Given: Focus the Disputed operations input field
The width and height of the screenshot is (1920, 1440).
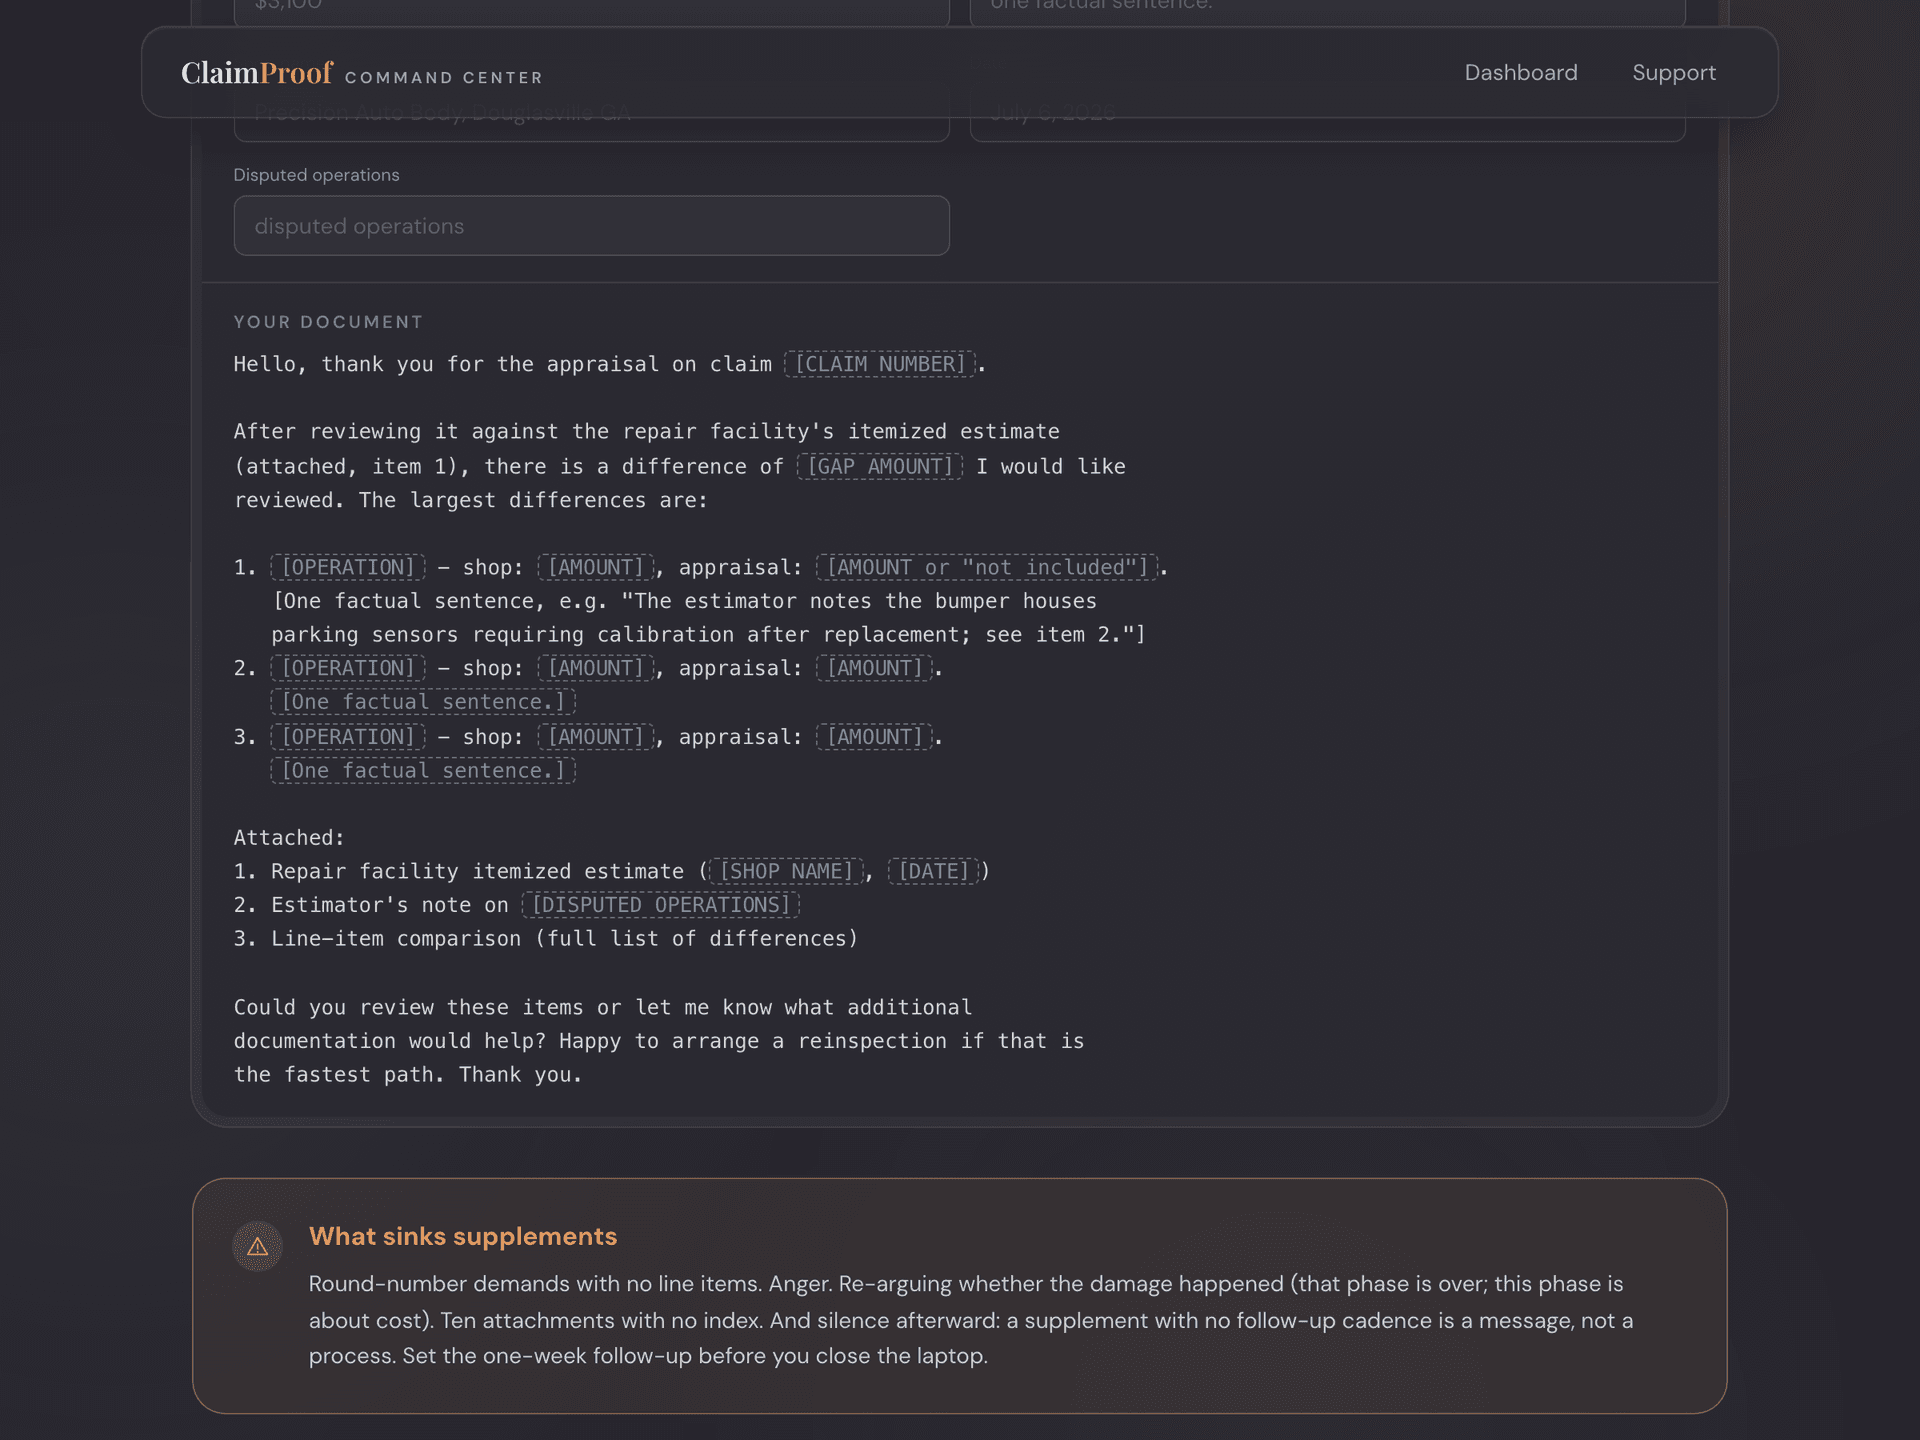Looking at the screenshot, I should pyautogui.click(x=591, y=226).
